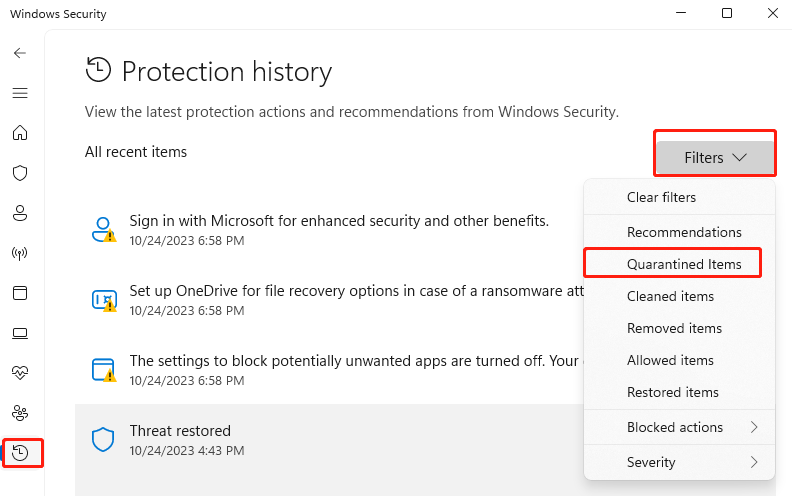Select Protection history clock icon in sidebar

(x=21, y=452)
